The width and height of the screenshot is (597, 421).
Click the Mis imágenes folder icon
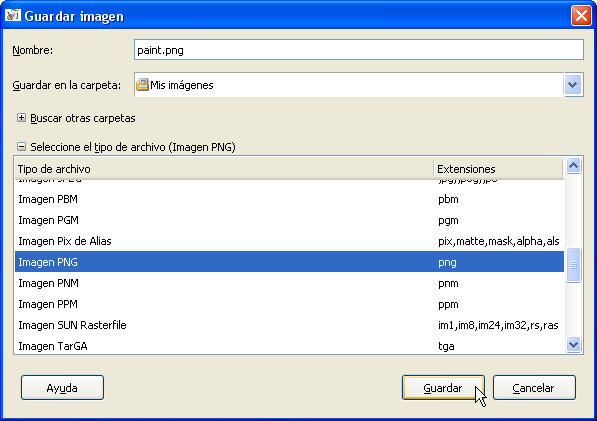point(142,85)
